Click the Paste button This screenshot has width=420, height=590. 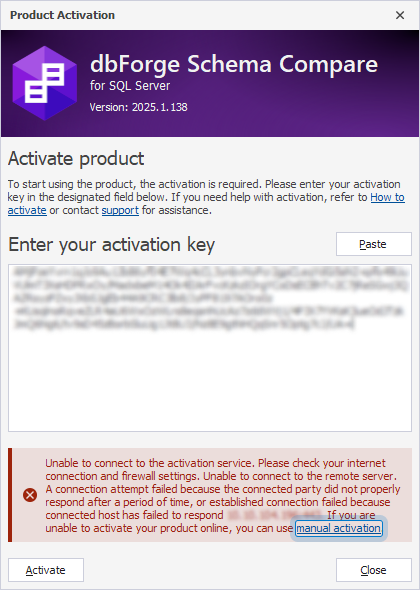(x=374, y=244)
